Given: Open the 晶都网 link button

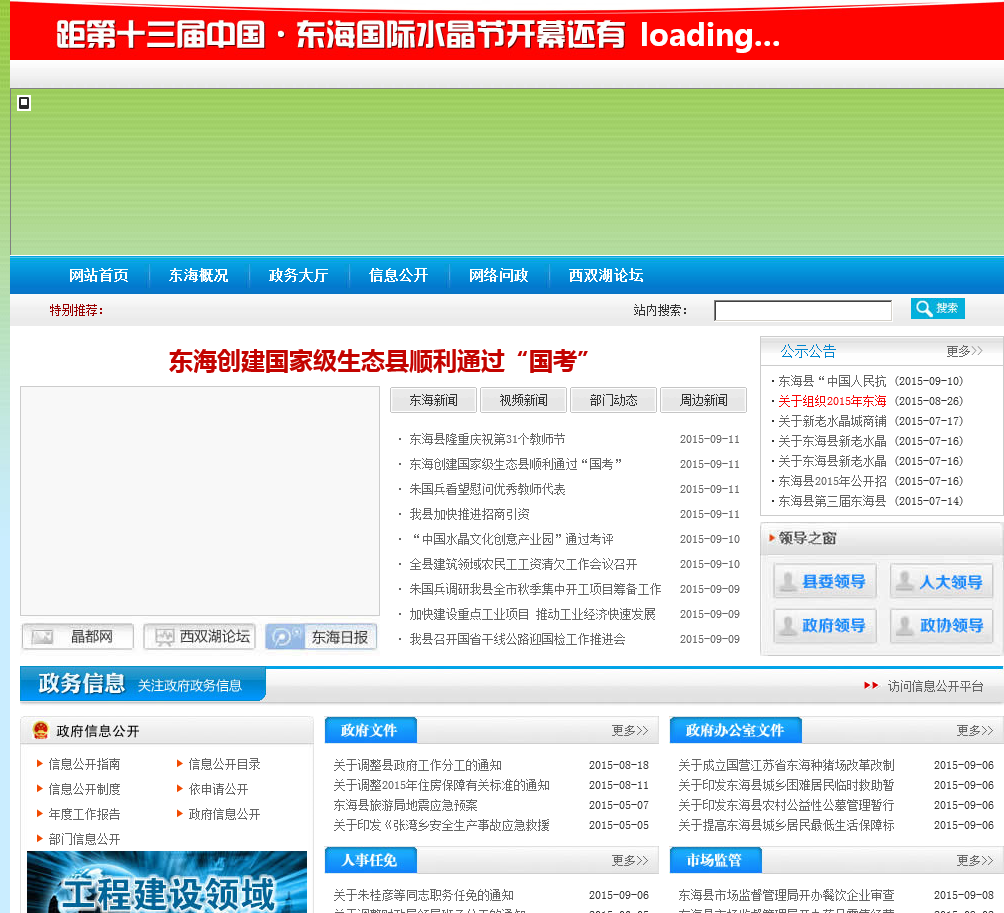Looking at the screenshot, I should click(77, 636).
